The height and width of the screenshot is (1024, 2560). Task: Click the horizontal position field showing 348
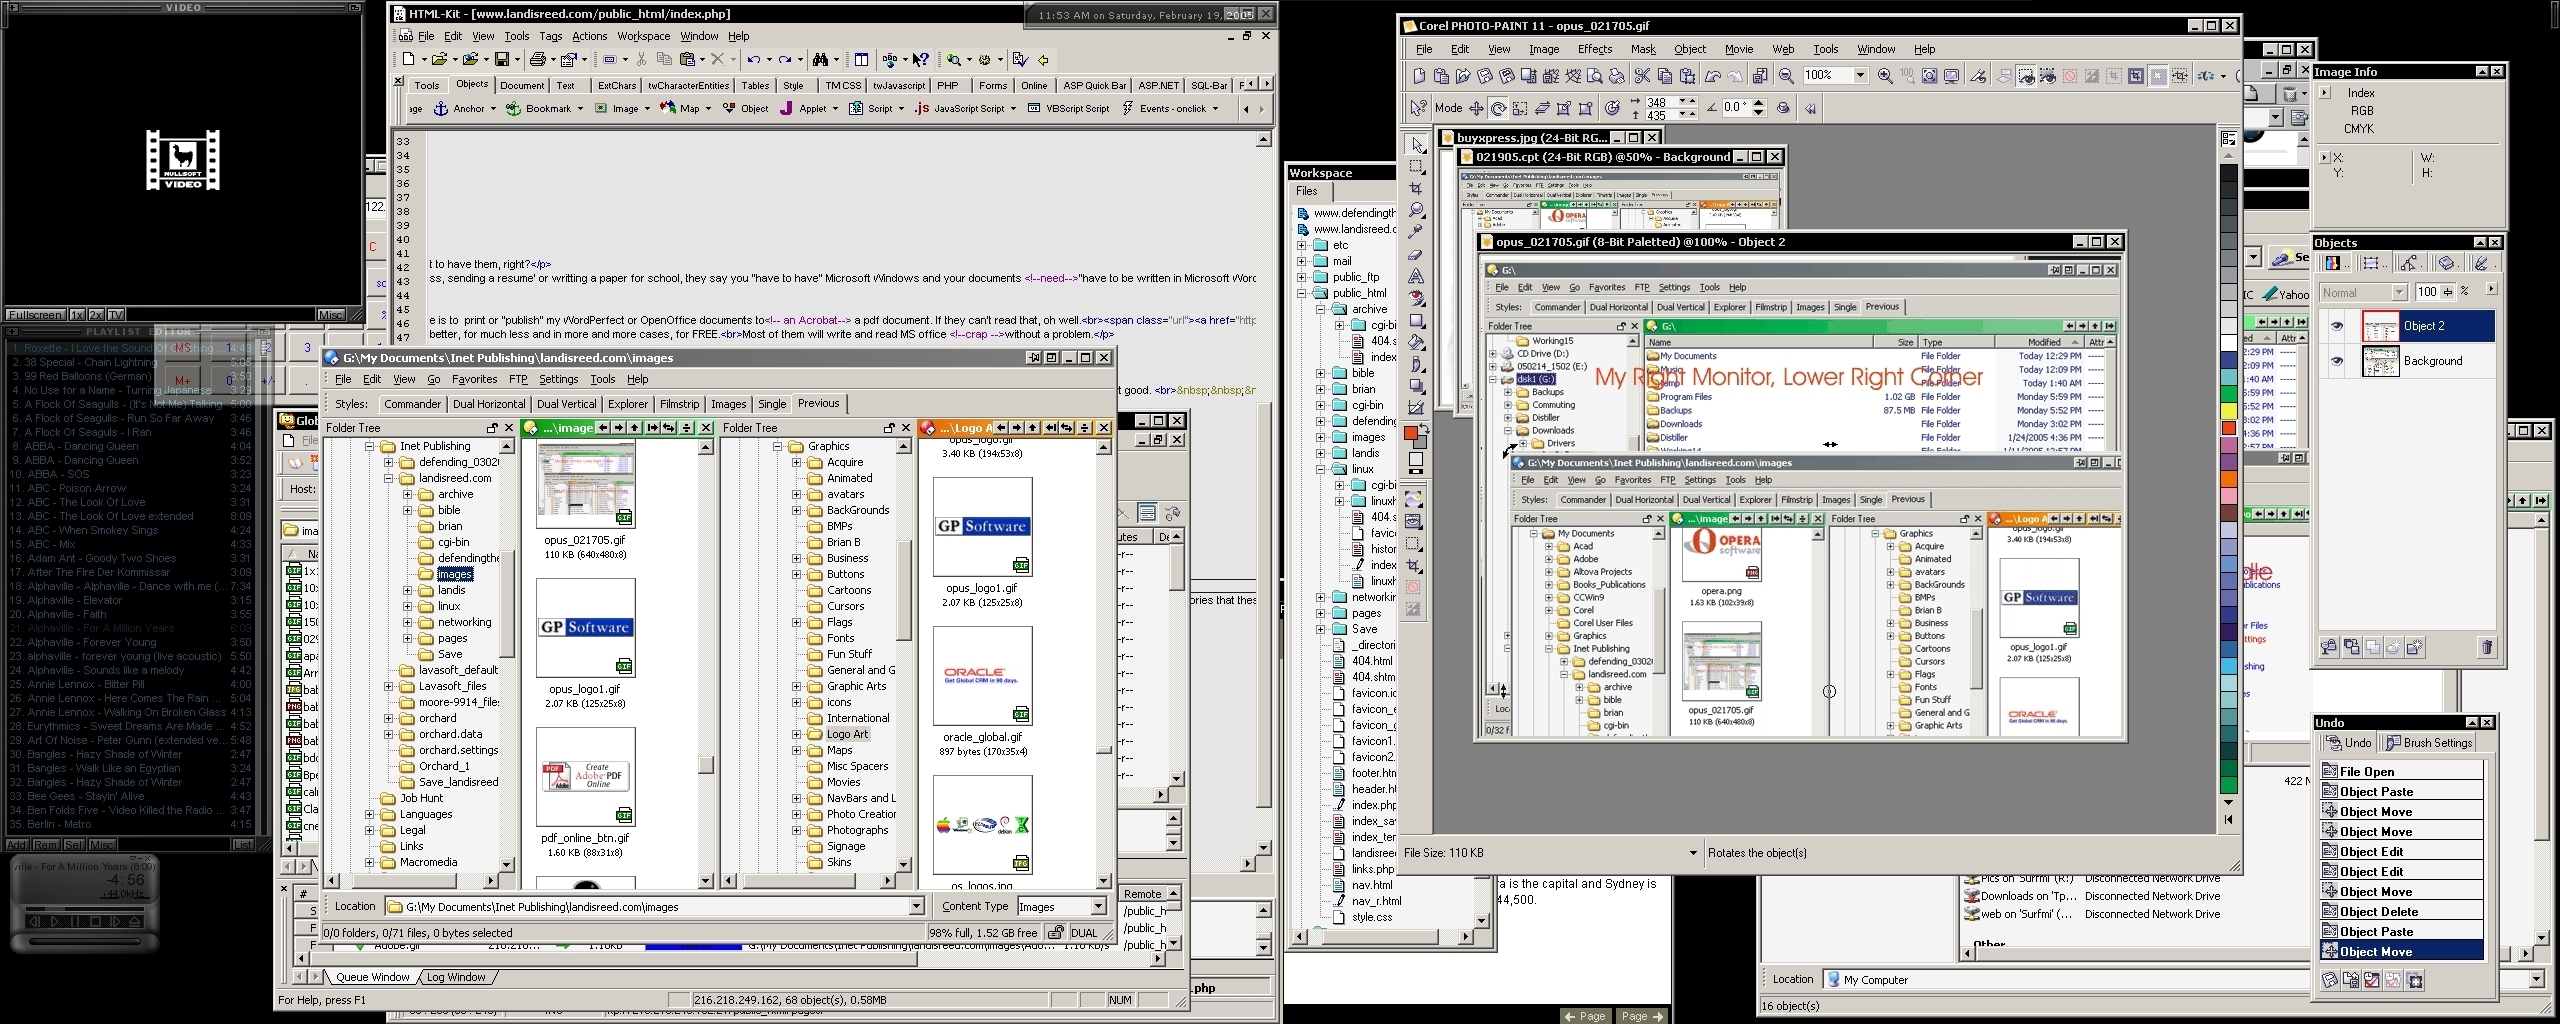coord(1659,102)
